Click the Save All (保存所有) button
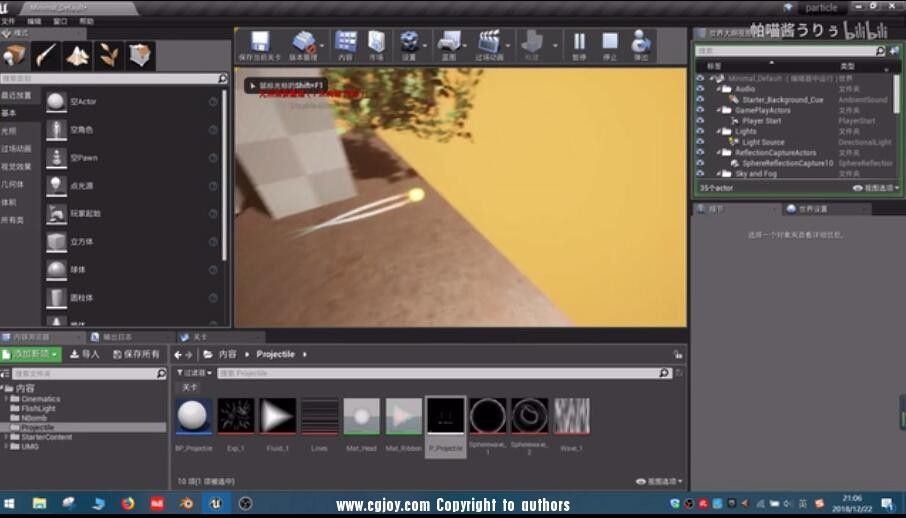906x518 pixels. point(136,354)
